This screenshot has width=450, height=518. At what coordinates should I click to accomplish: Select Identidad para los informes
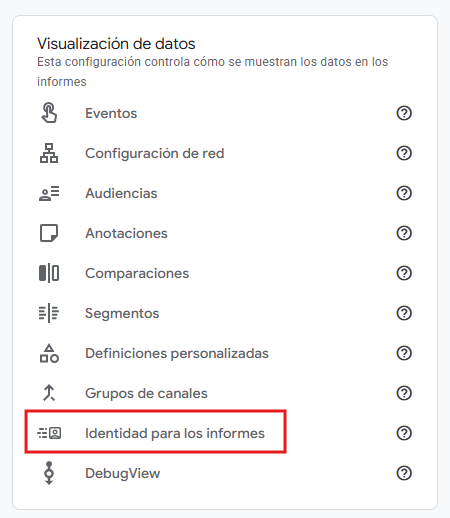coord(175,433)
